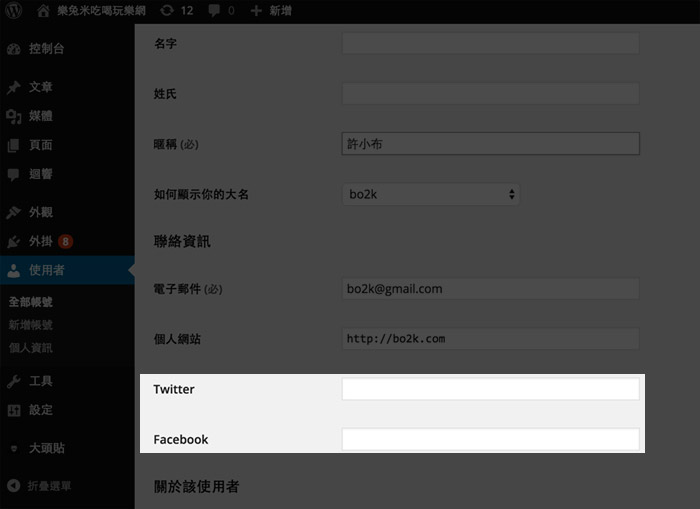Click the 使用者 person icon
This screenshot has height=509, width=700.
click(14, 270)
